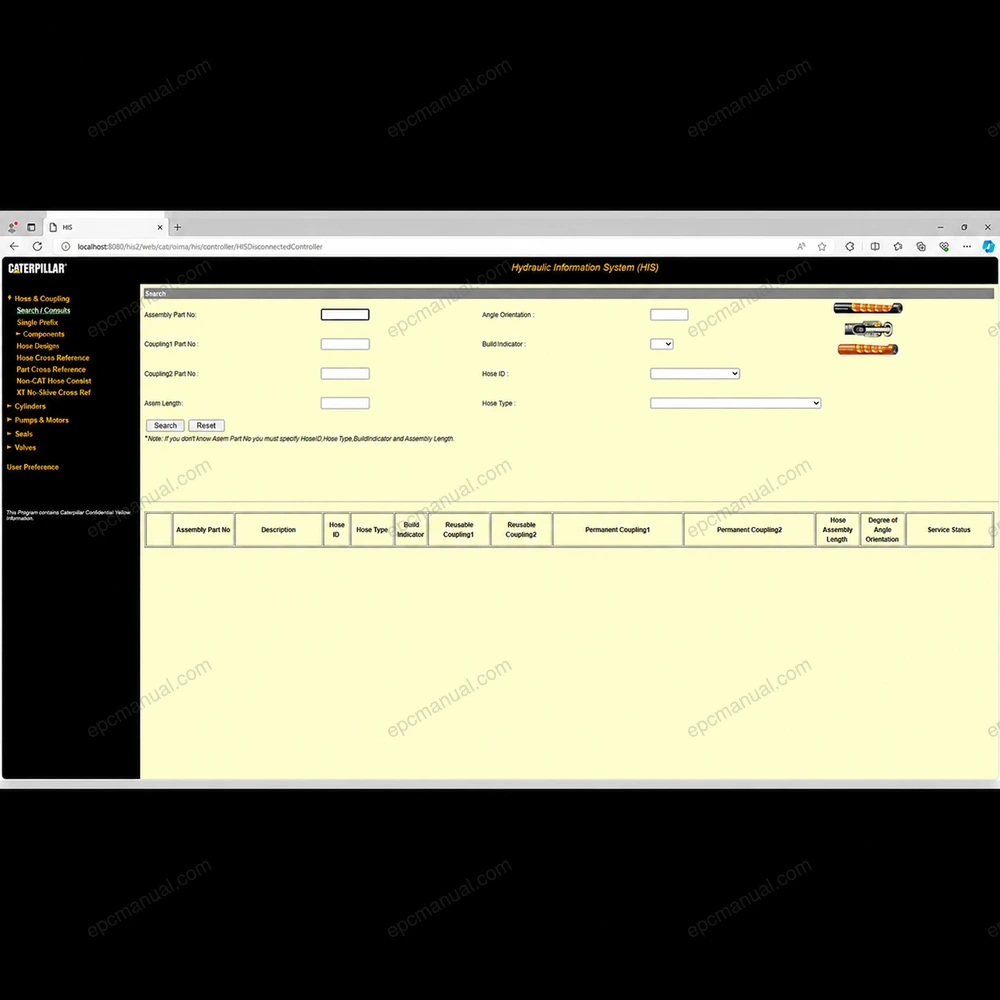Open the Hose Type dropdown

[735, 403]
